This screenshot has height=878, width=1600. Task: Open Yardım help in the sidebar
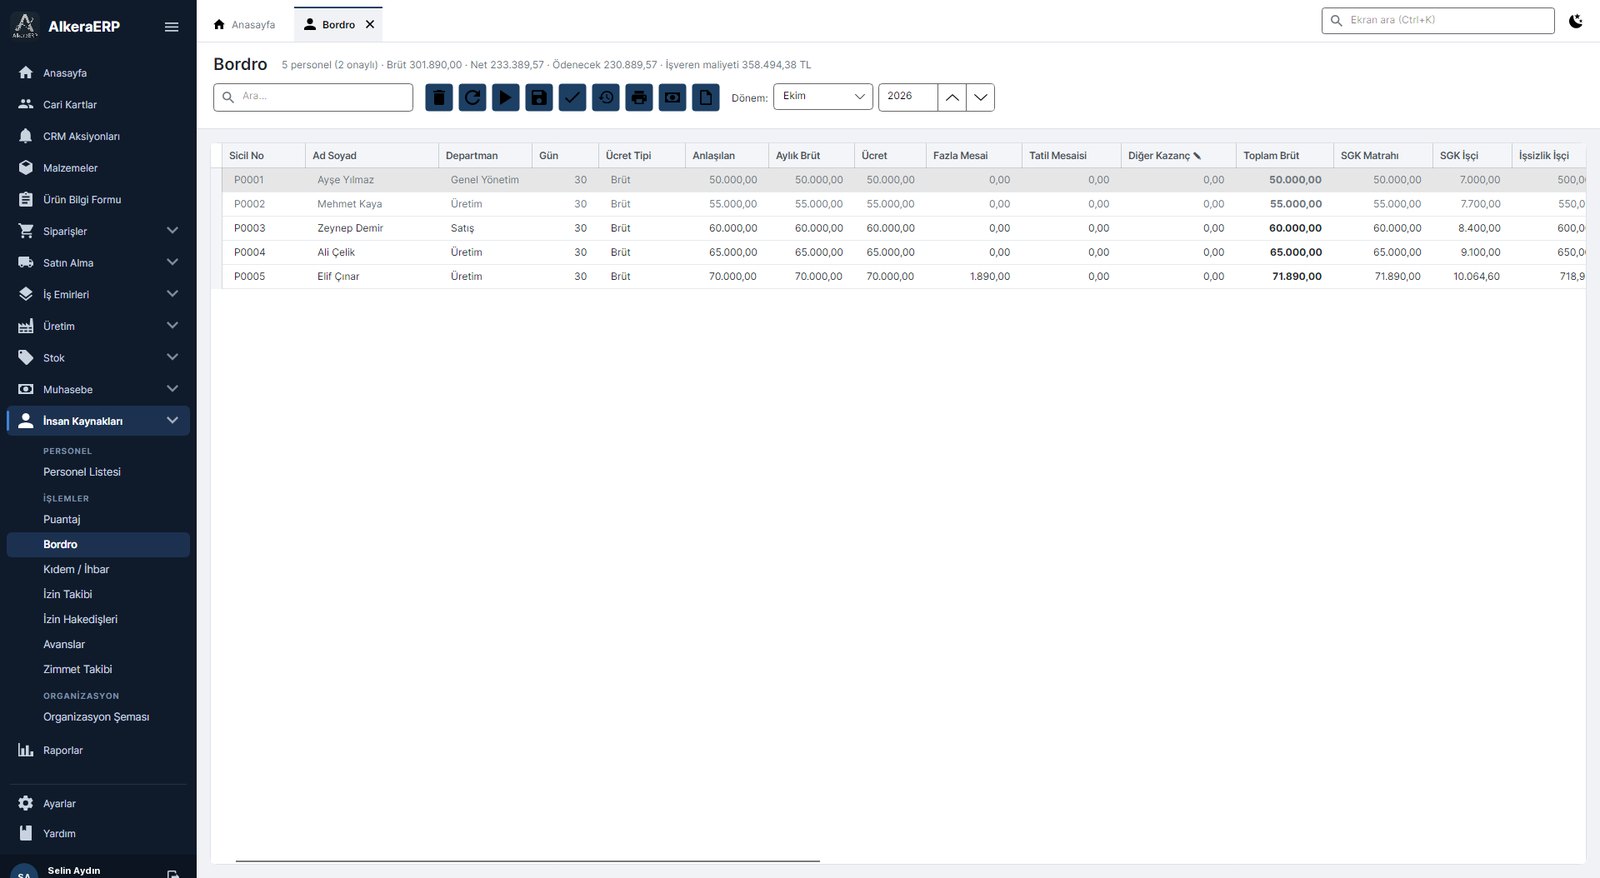(98, 833)
